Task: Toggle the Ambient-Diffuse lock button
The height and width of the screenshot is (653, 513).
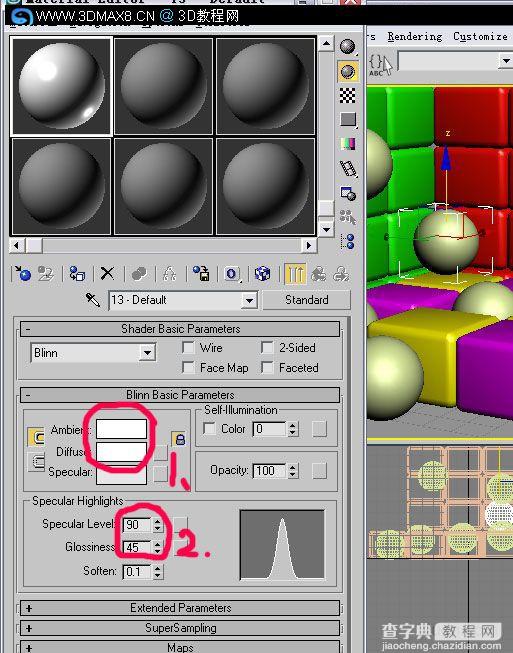Action: point(36,437)
